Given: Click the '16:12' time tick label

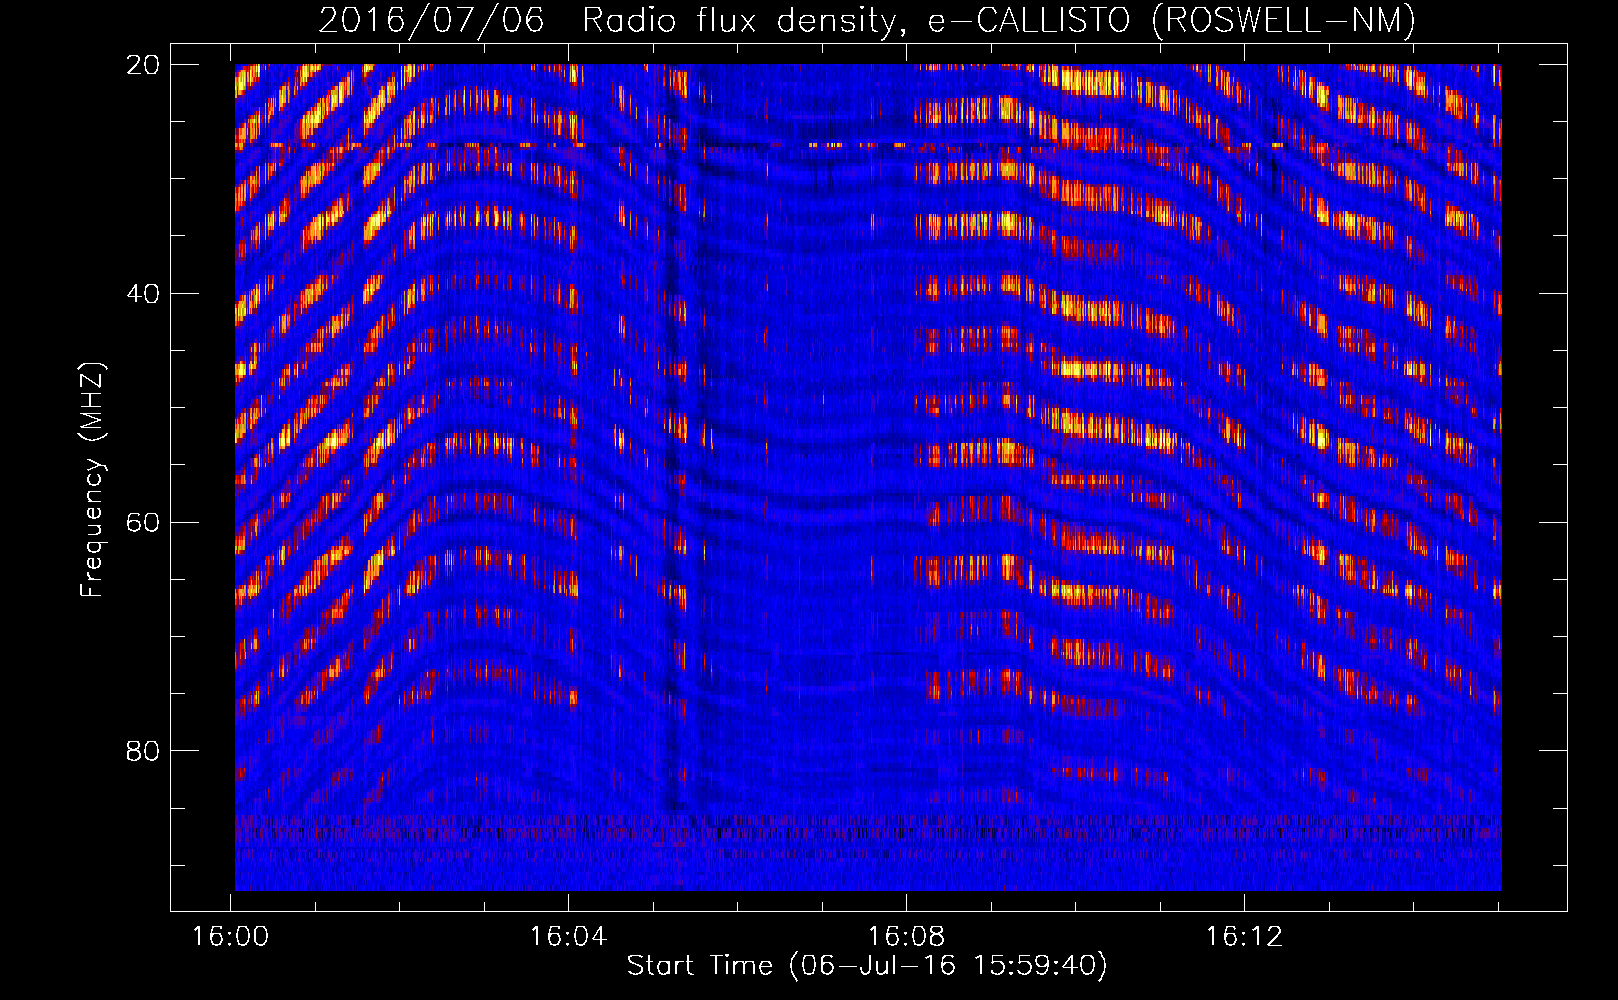Looking at the screenshot, I should pyautogui.click(x=1244, y=937).
